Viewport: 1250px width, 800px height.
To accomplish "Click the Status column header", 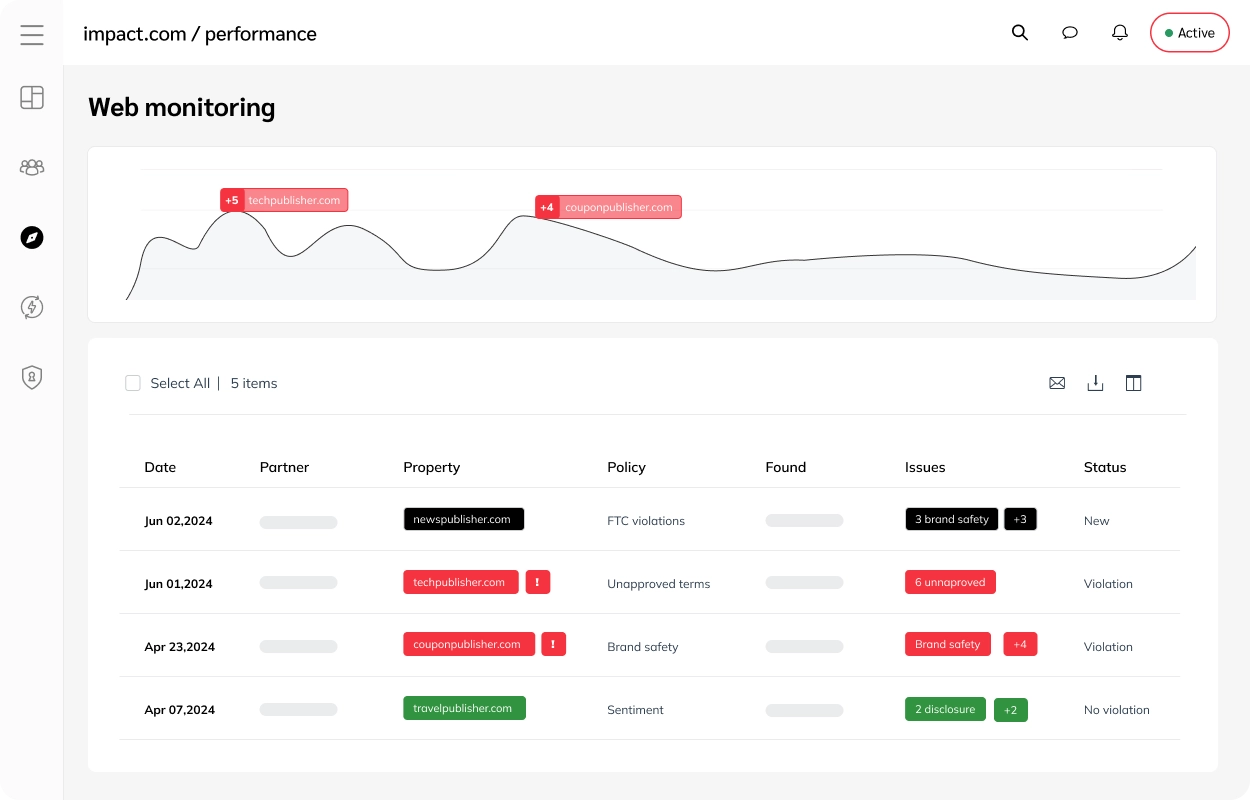I will 1105,467.
